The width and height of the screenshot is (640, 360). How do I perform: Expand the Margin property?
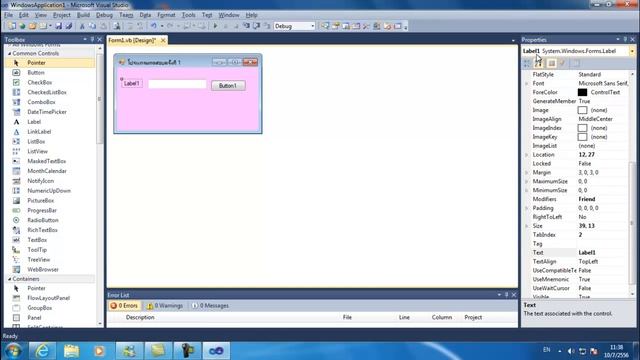click(x=527, y=173)
